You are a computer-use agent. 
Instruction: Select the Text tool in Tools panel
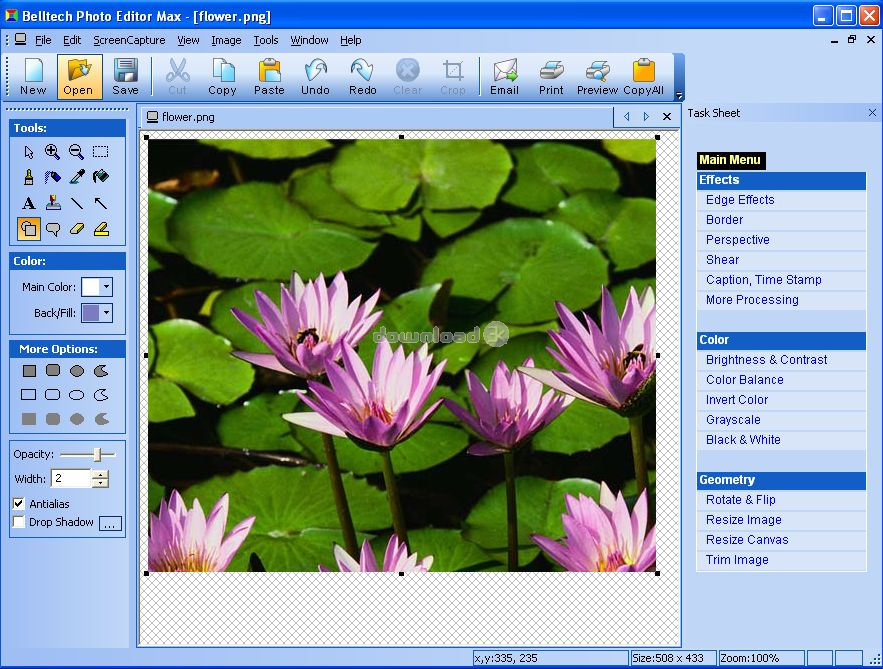click(x=28, y=203)
